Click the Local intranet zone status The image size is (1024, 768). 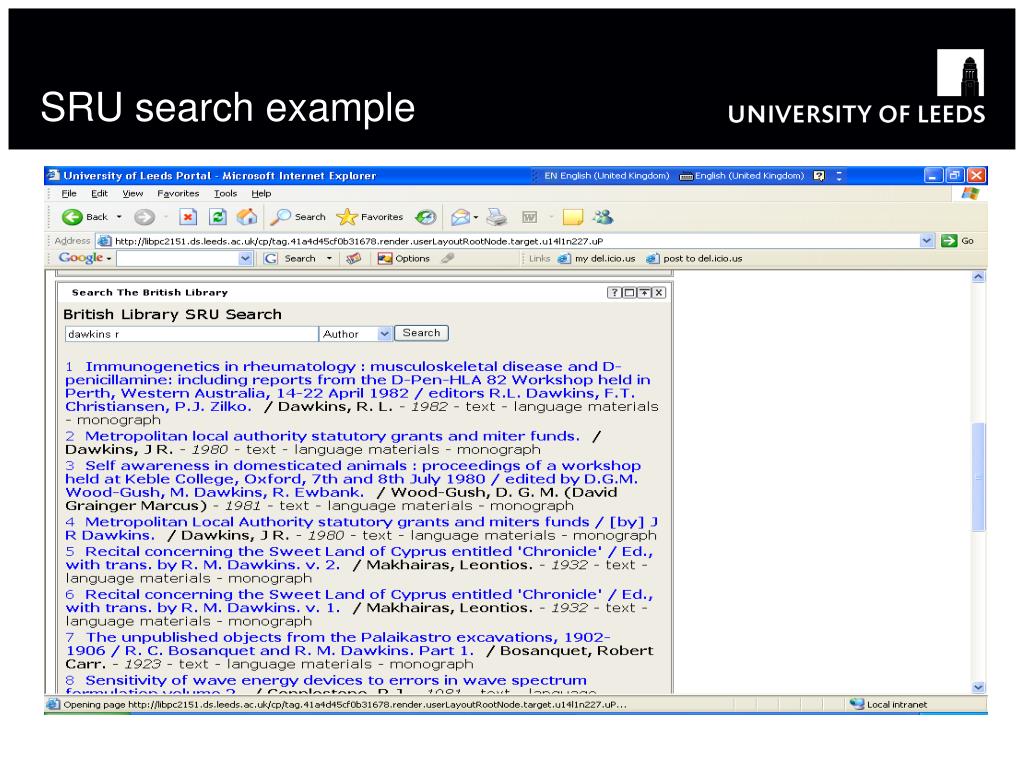pos(888,705)
